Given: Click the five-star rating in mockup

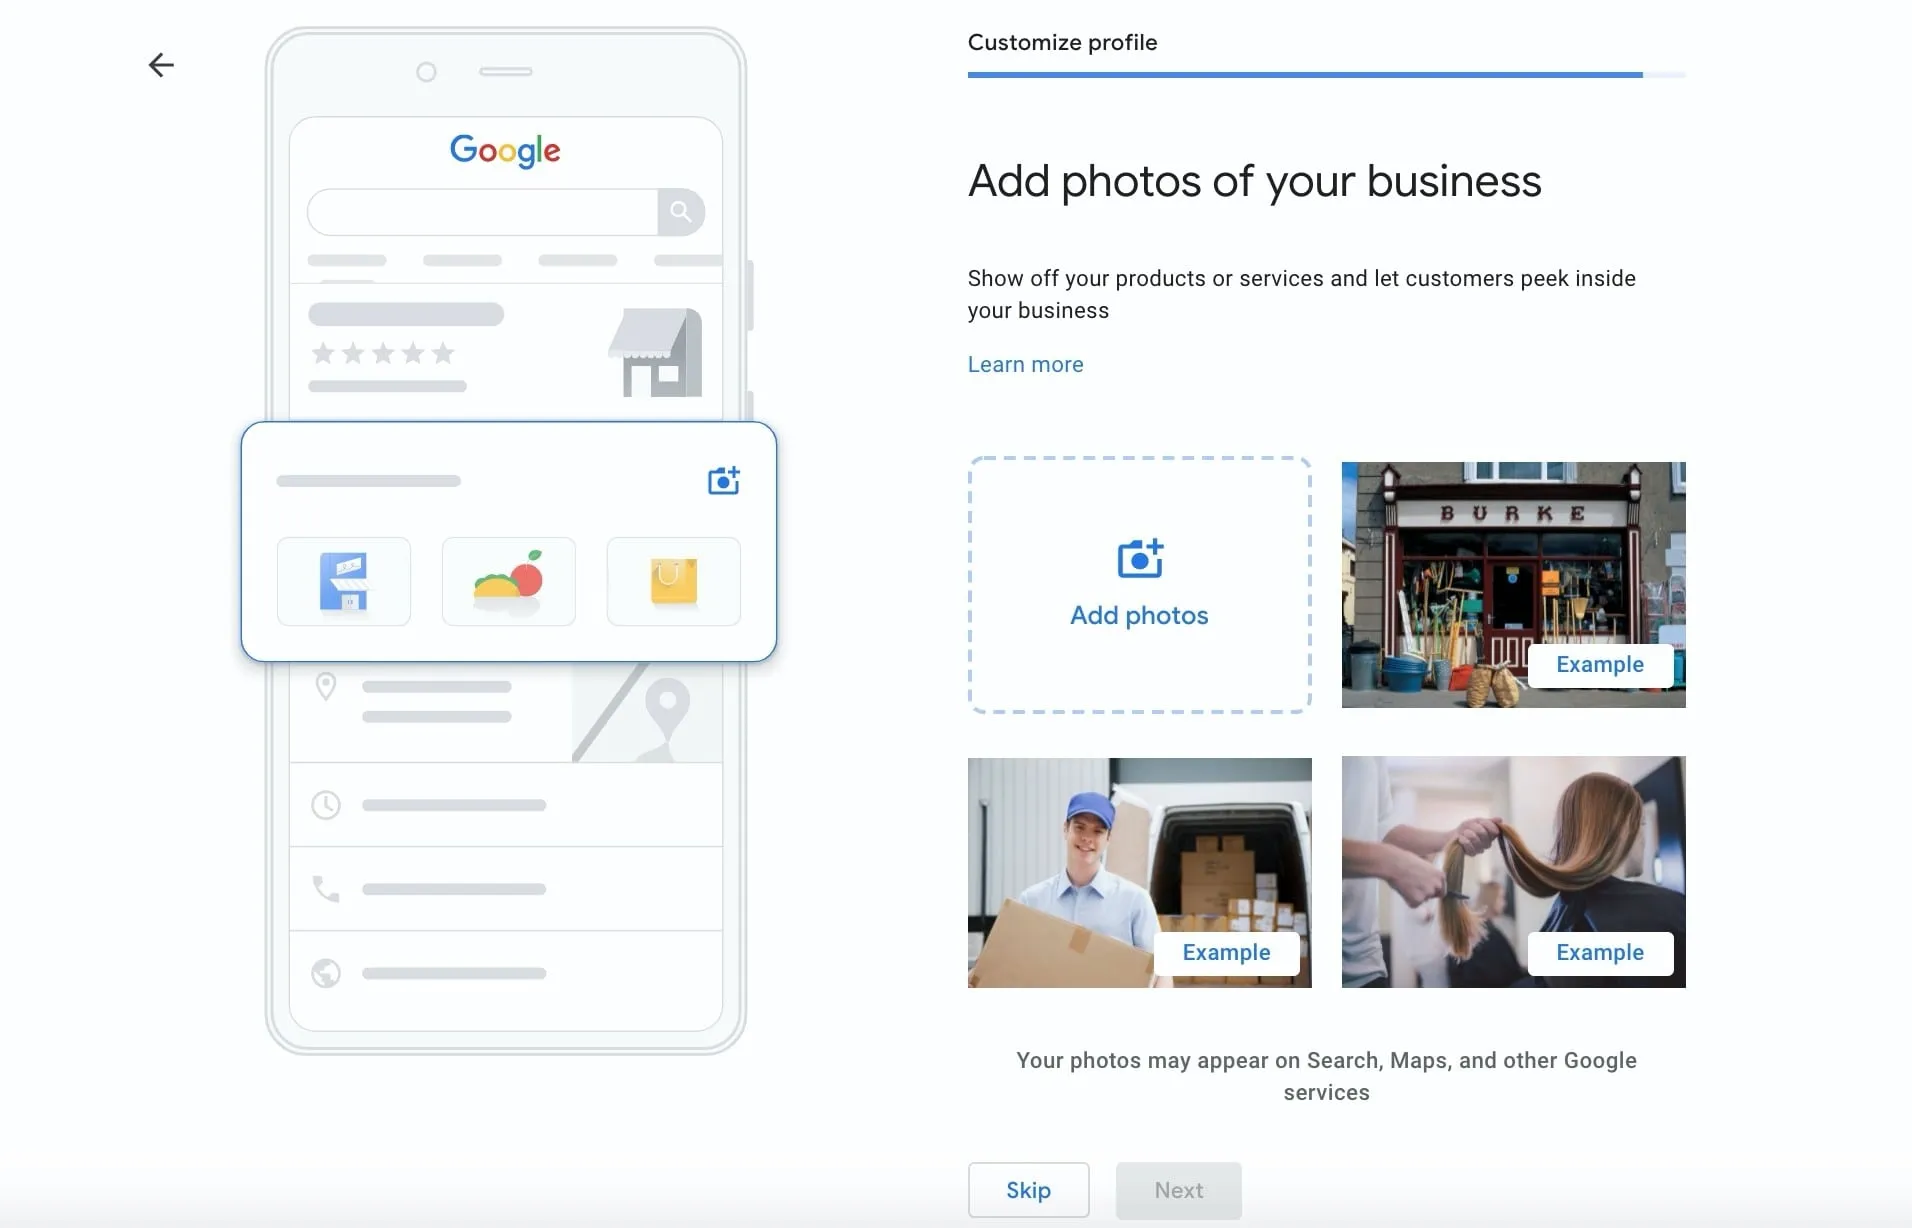Looking at the screenshot, I should point(383,353).
